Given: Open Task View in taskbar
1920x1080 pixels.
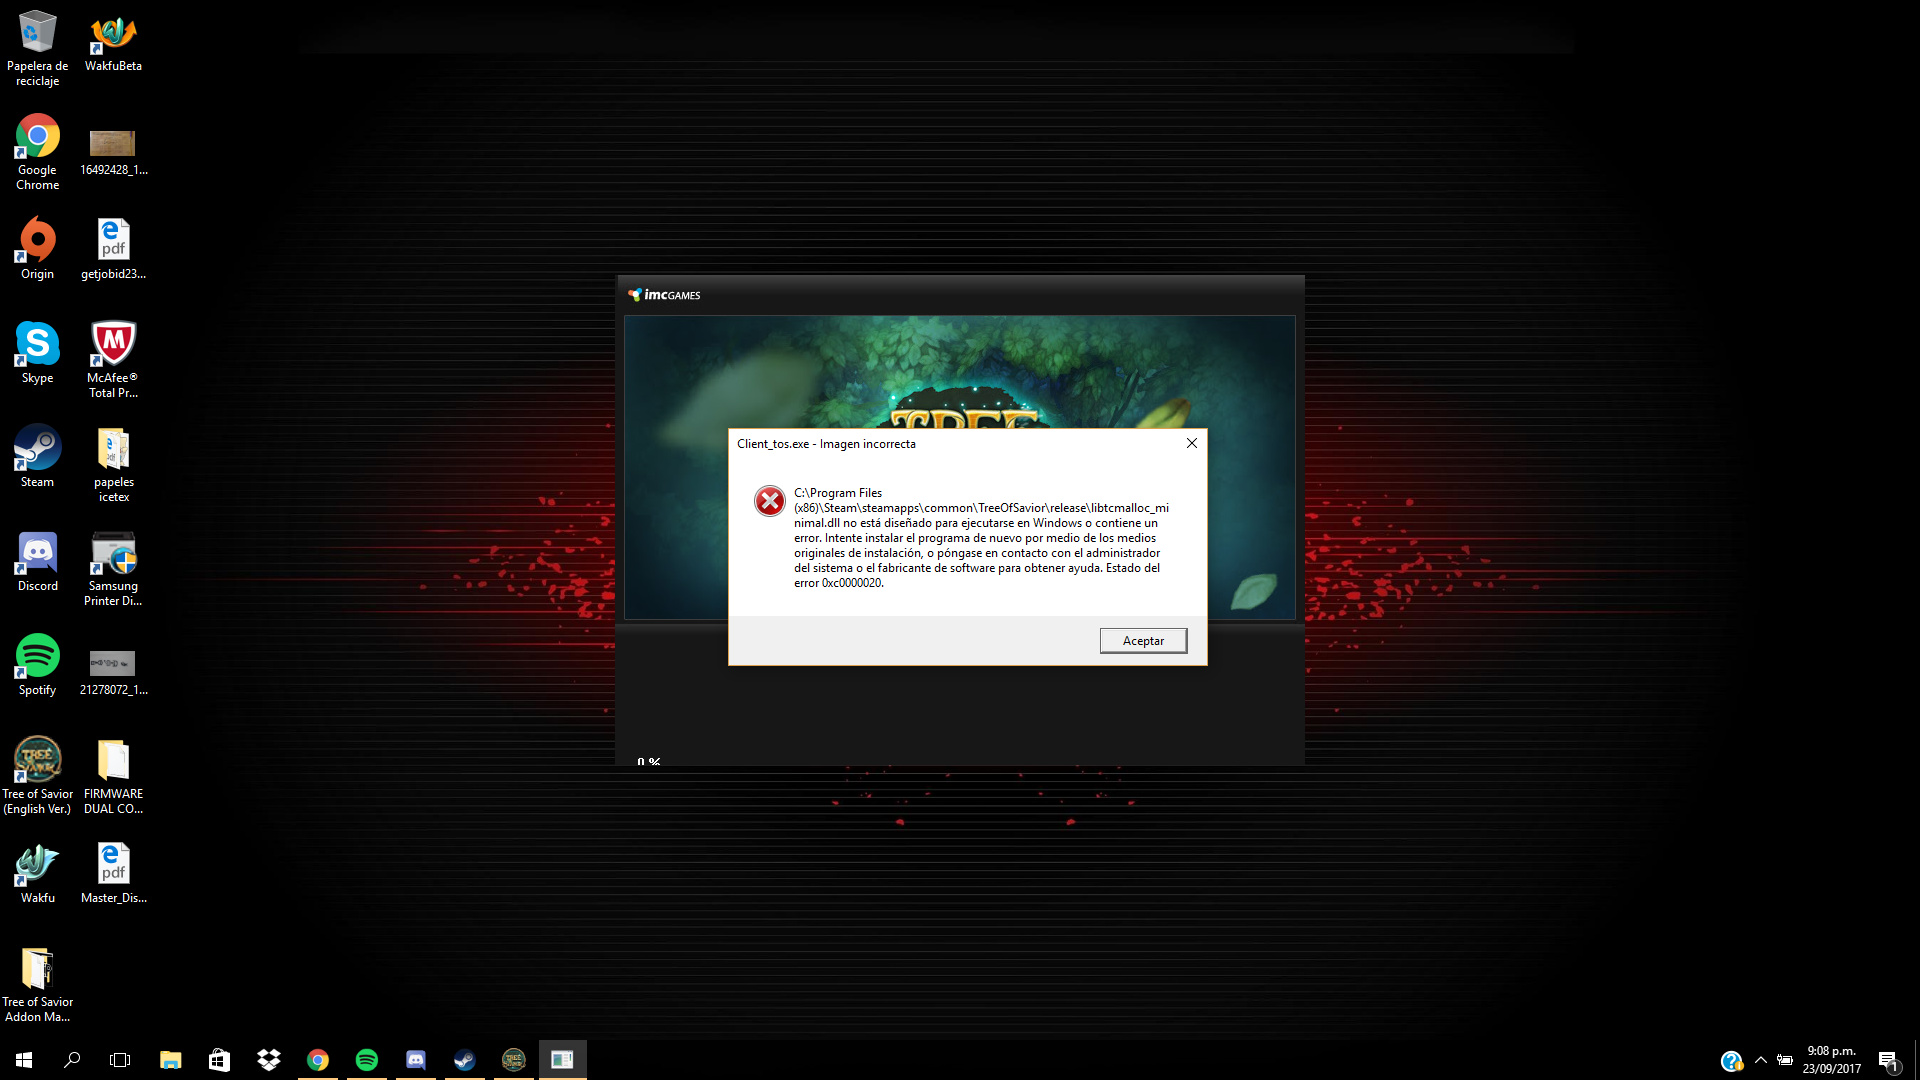Looking at the screenshot, I should [x=120, y=1060].
